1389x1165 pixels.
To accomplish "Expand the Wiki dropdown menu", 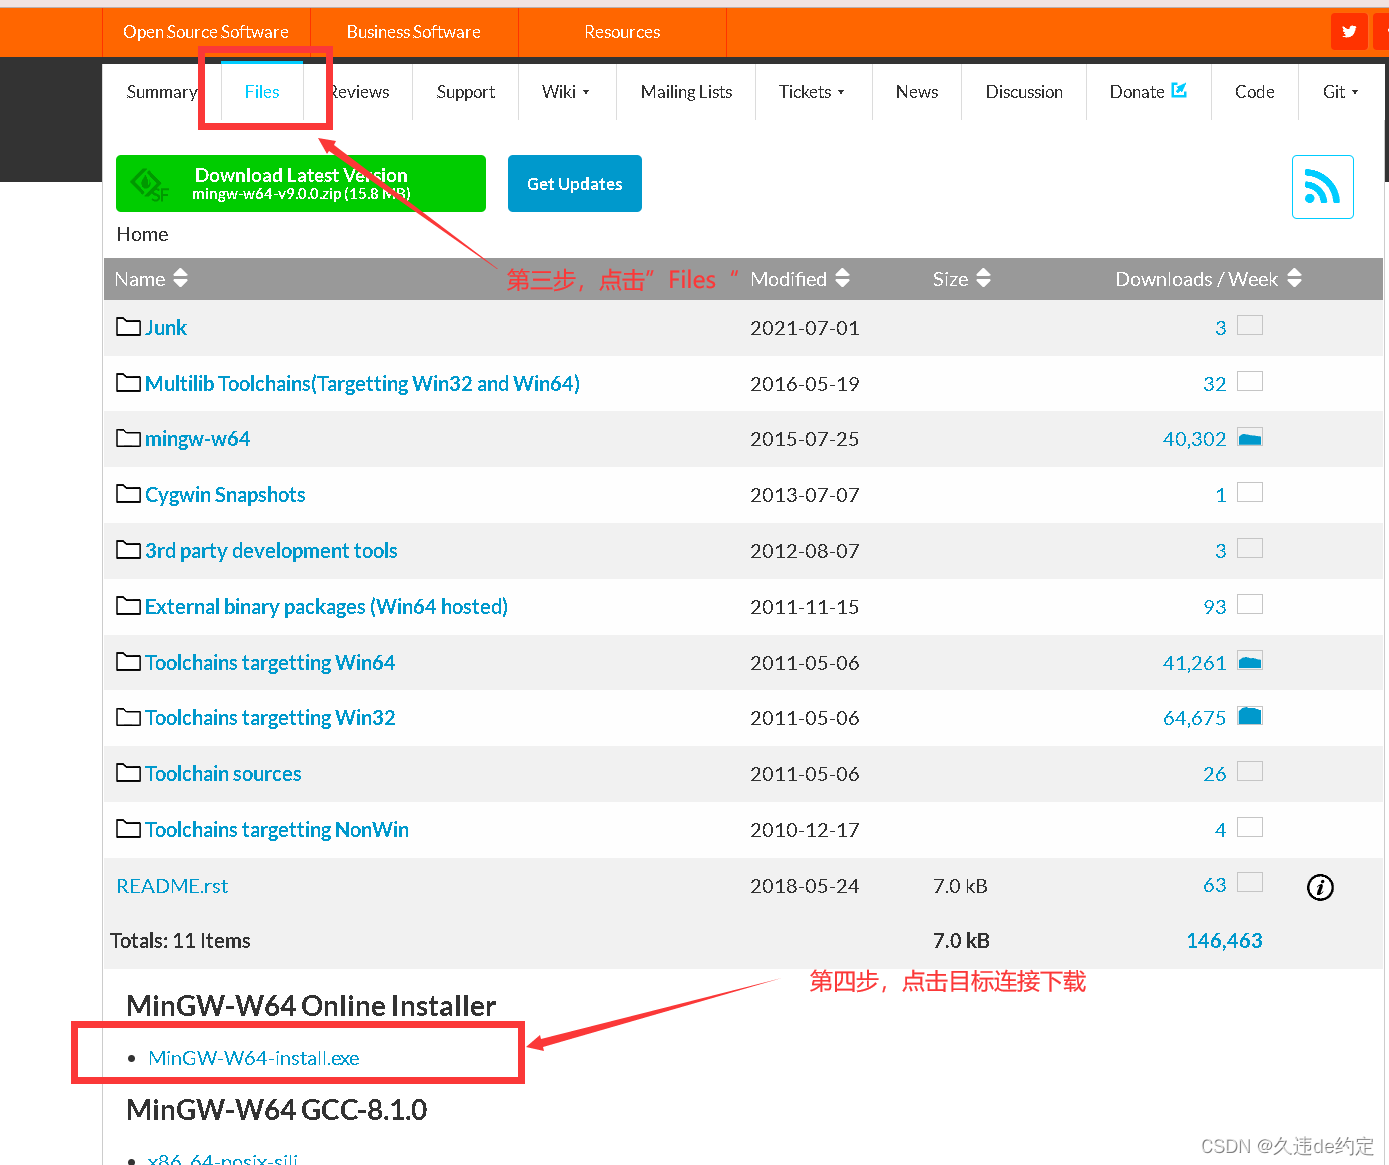I will [566, 92].
